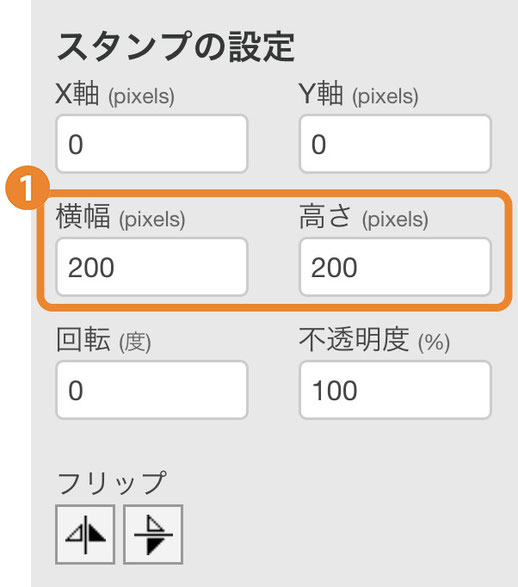Click the (%) unit text beside 不透明度
This screenshot has width=518, height=587.
[434, 342]
